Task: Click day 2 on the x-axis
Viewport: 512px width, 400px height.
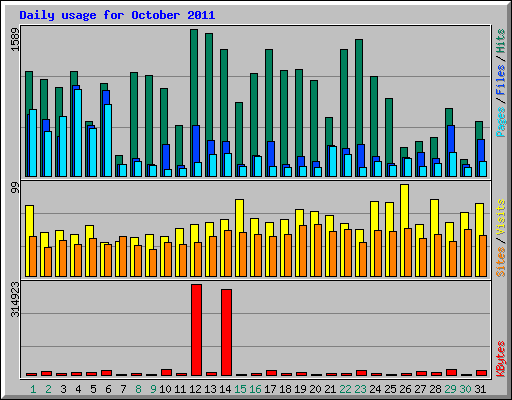Action: pos(48,389)
